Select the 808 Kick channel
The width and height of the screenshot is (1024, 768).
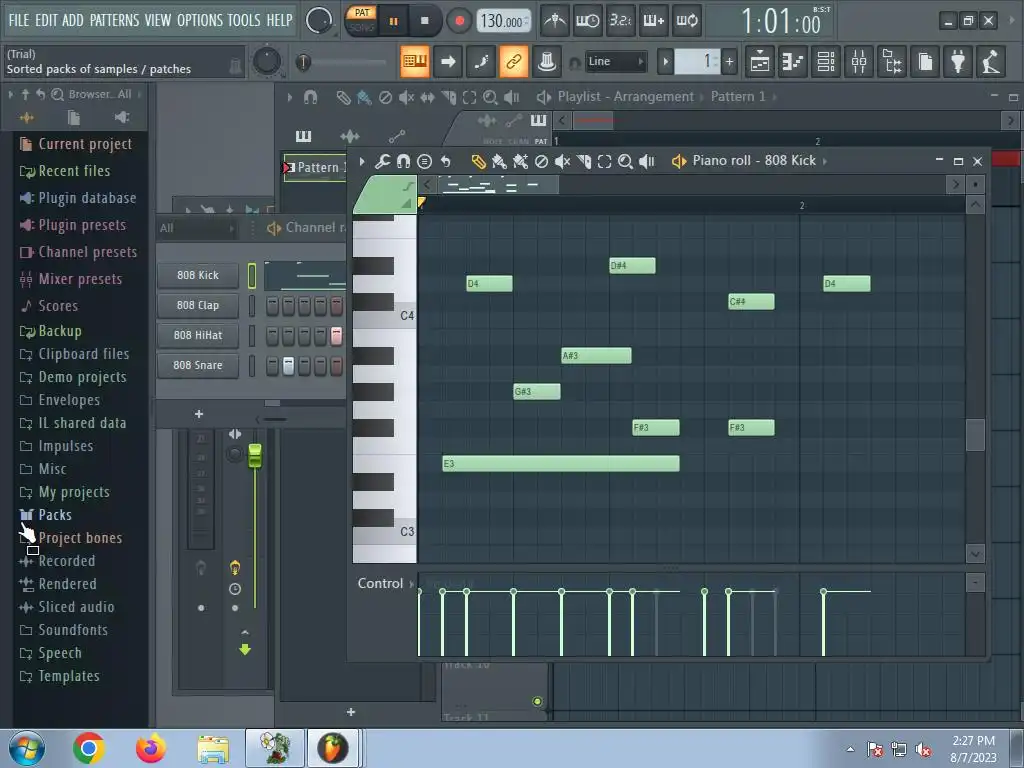click(x=198, y=275)
